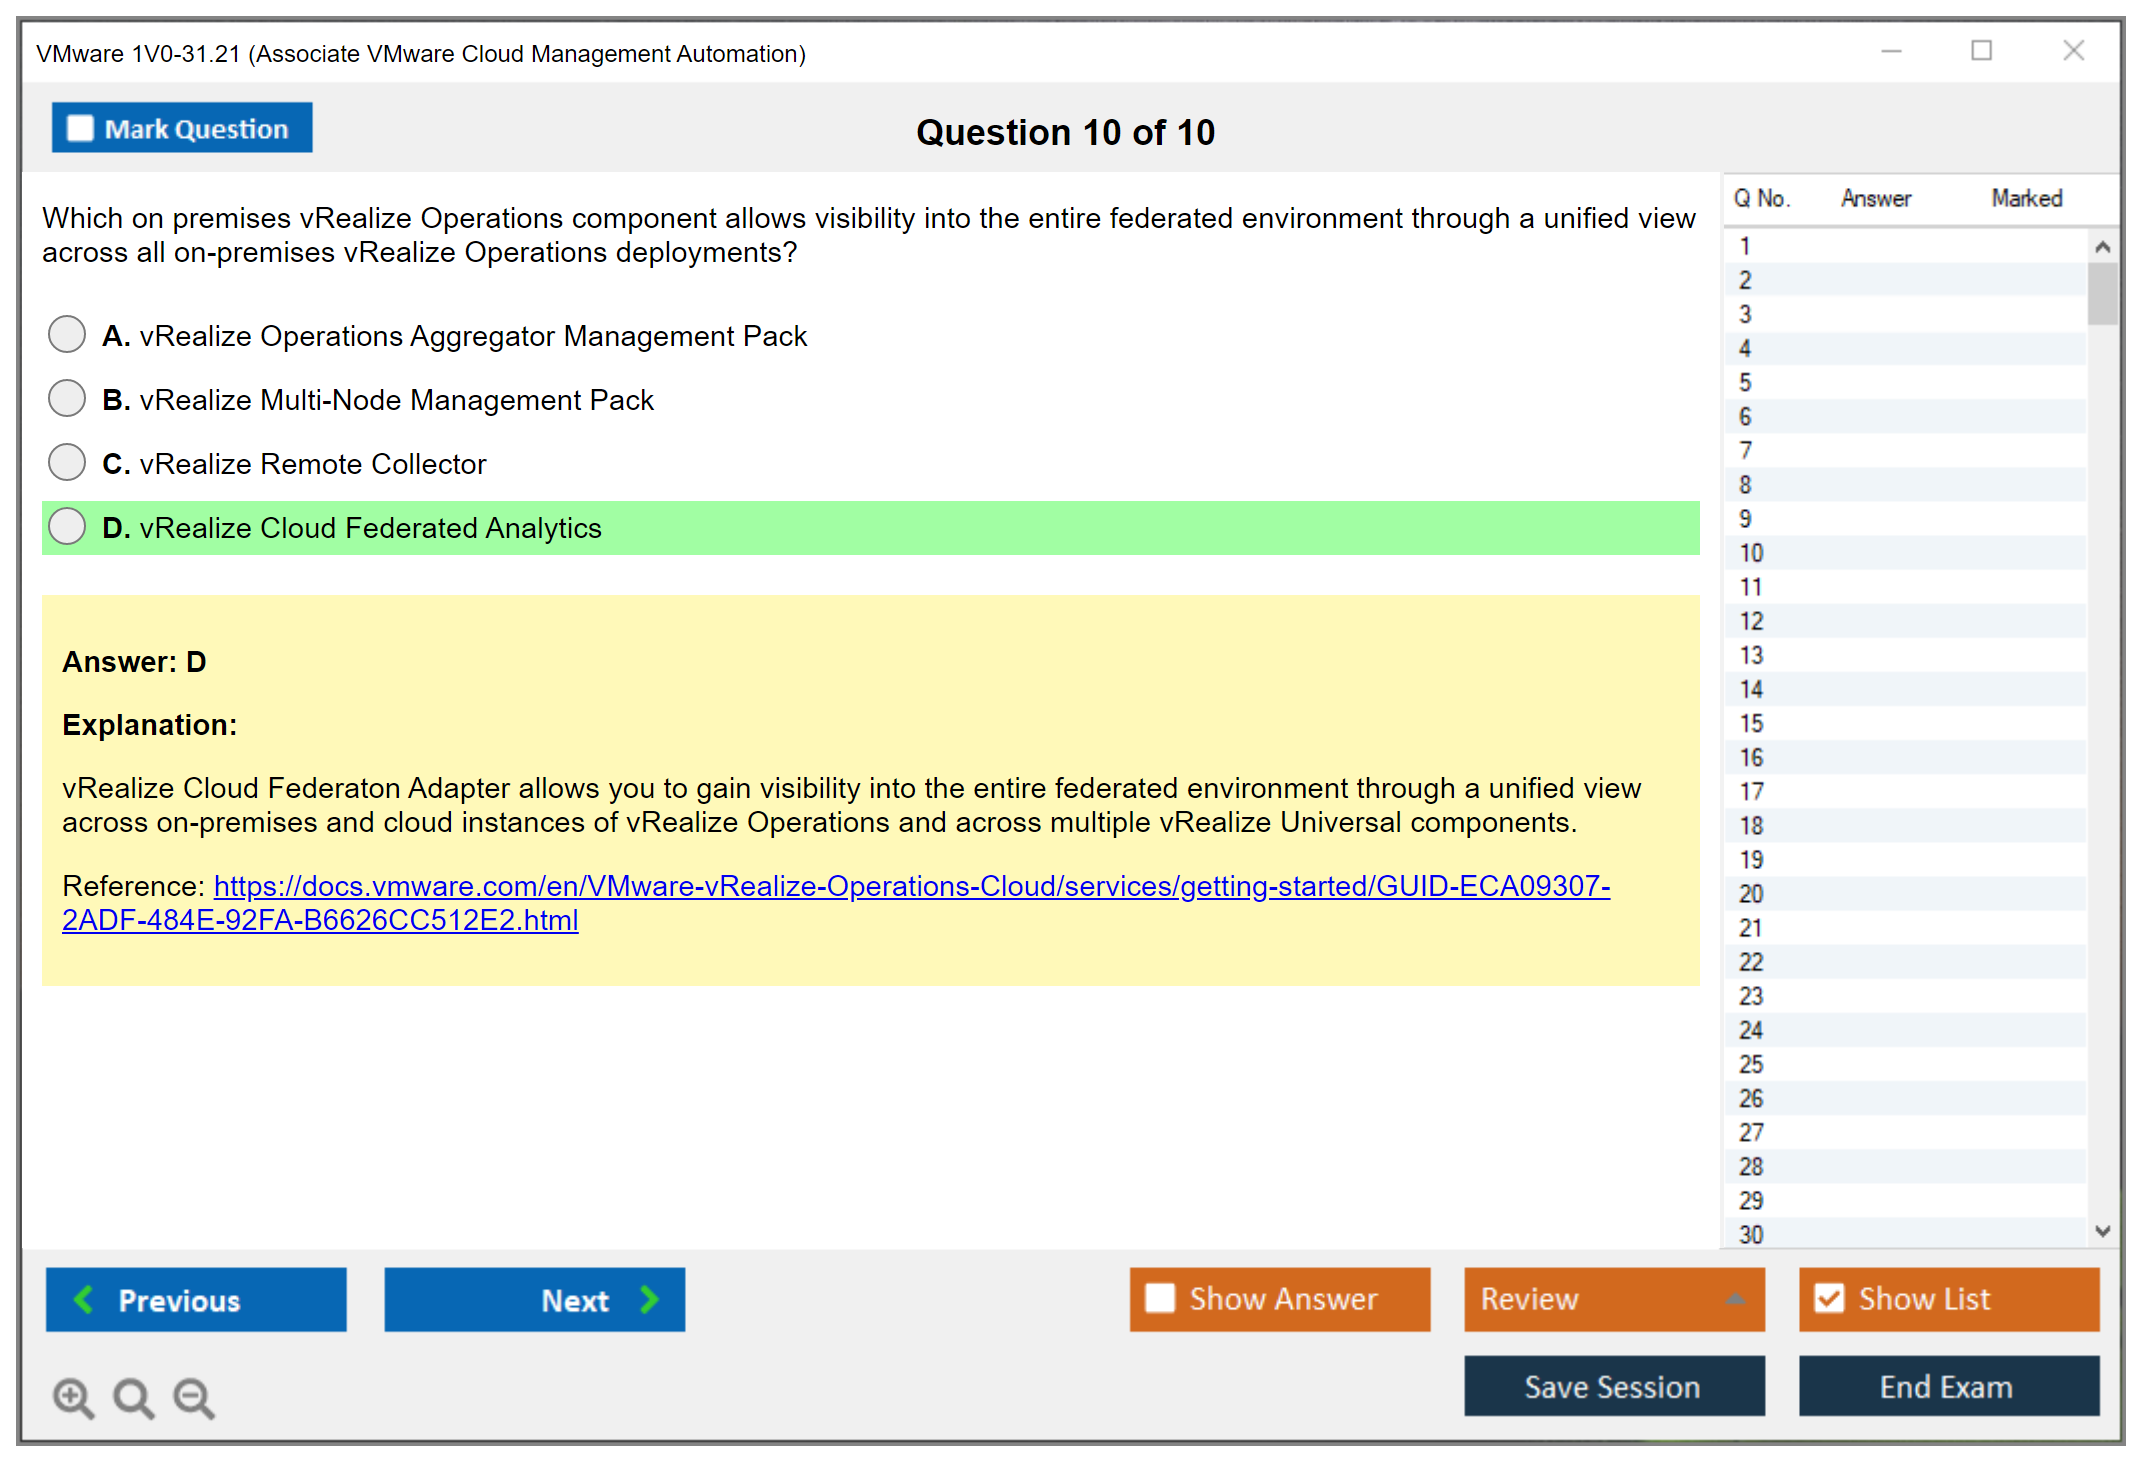The height and width of the screenshot is (1470, 2150).
Task: Click the reset zoom magnifier icon
Action: pos(133,1397)
